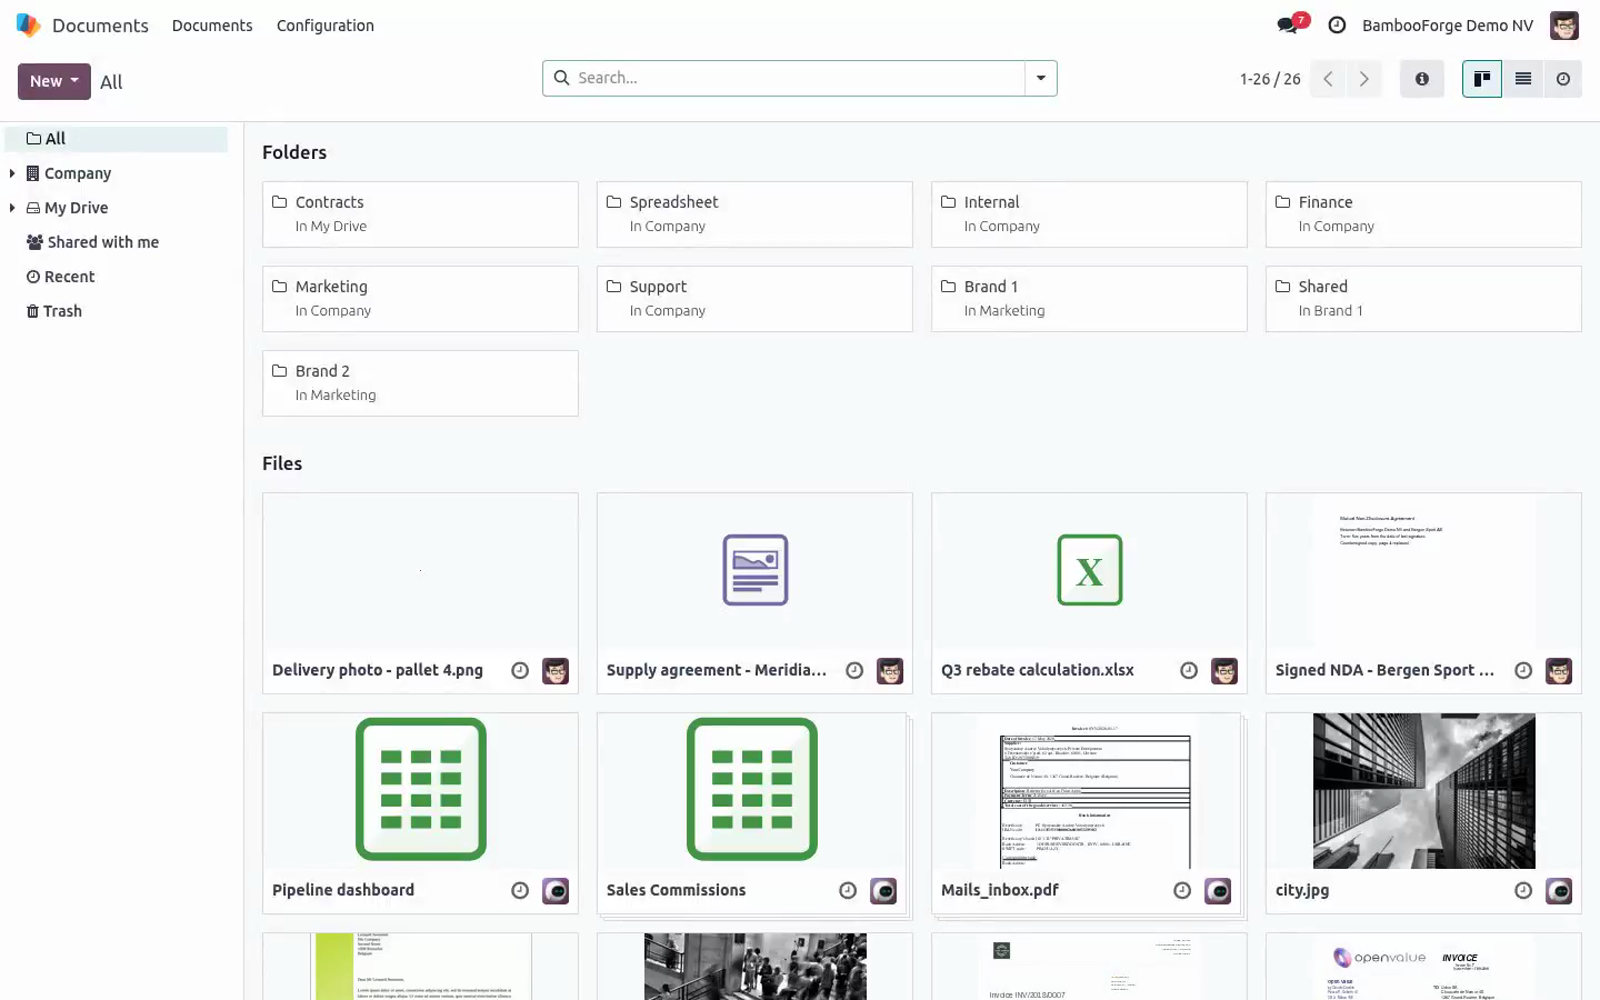Click activity clock on city.jpg card
Image resolution: width=1600 pixels, height=1000 pixels.
coord(1523,891)
